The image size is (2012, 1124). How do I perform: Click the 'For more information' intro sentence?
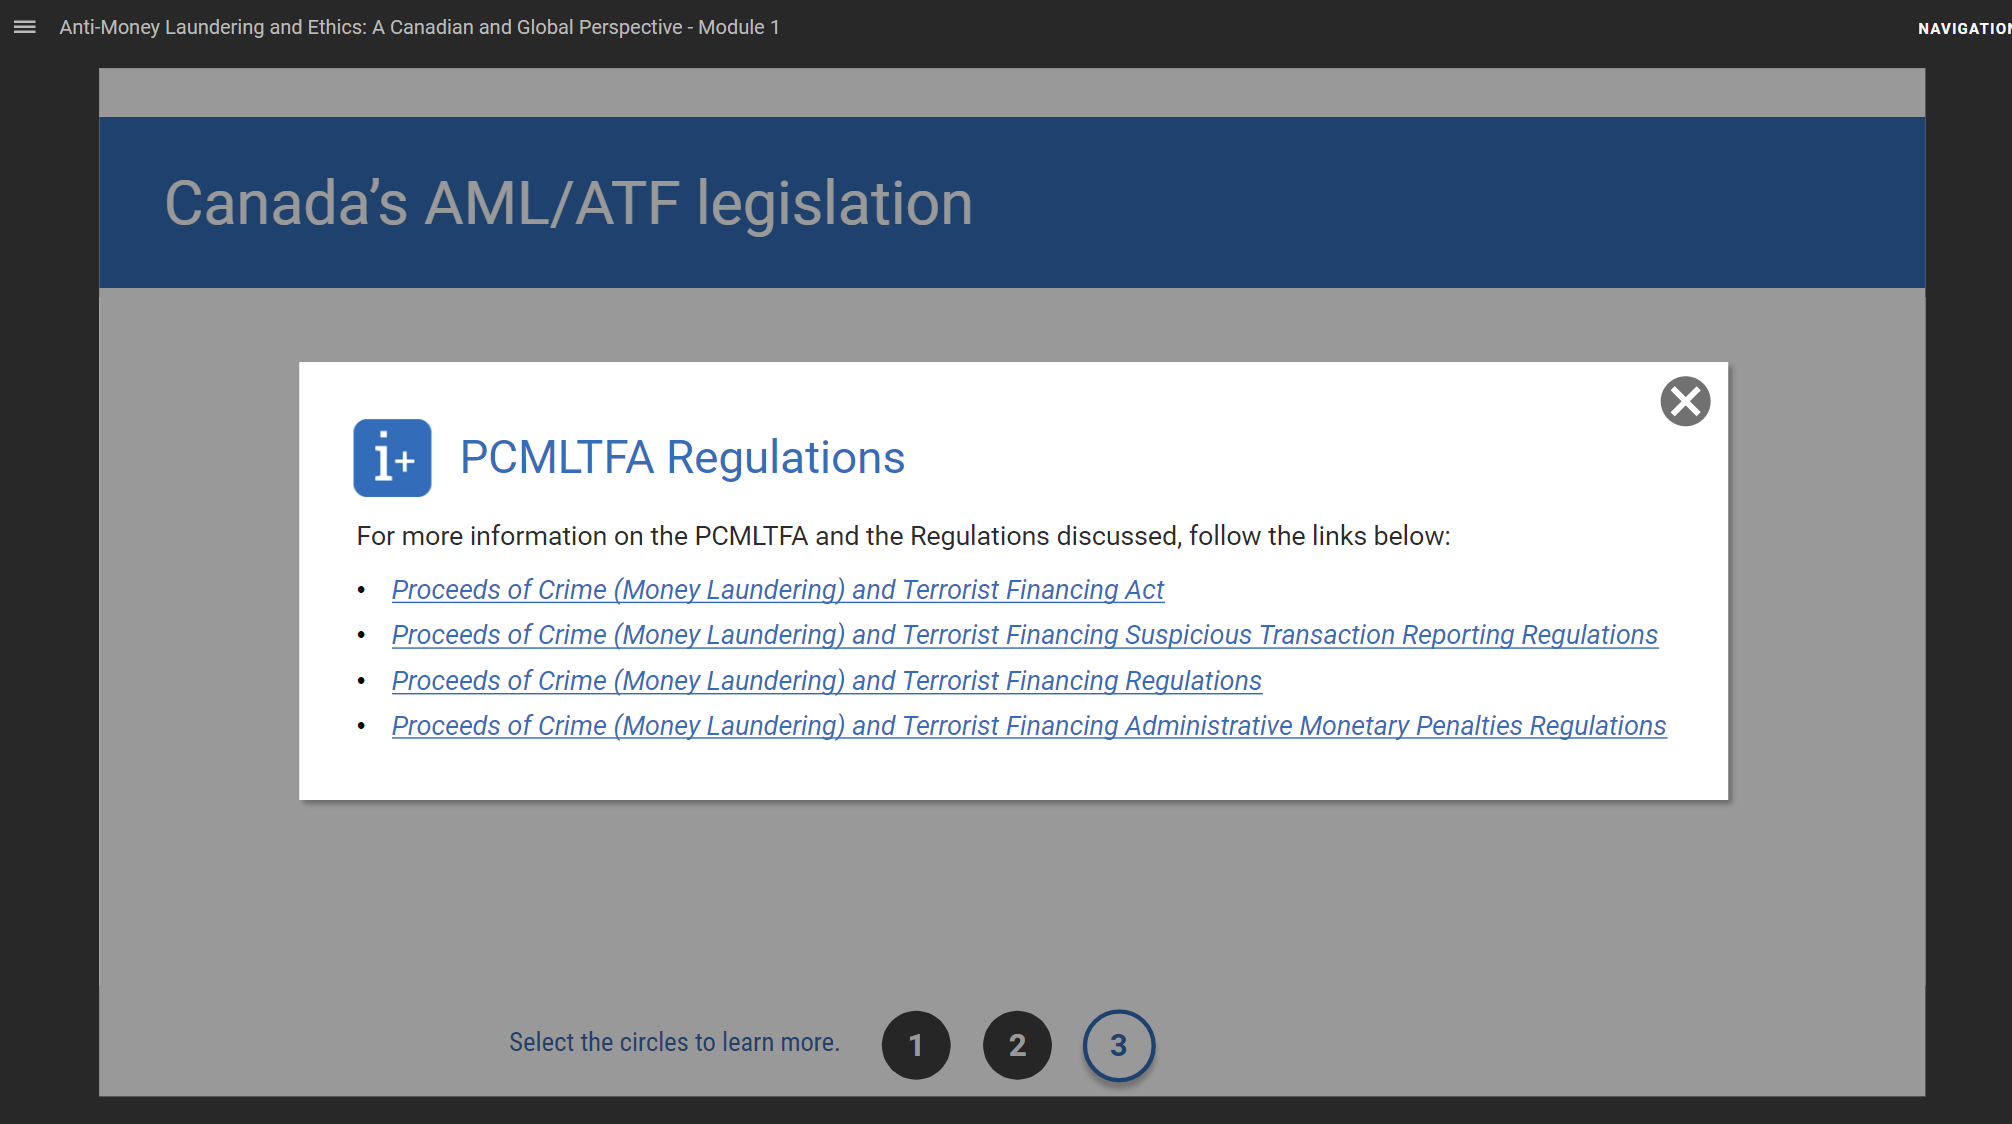[x=902, y=536]
